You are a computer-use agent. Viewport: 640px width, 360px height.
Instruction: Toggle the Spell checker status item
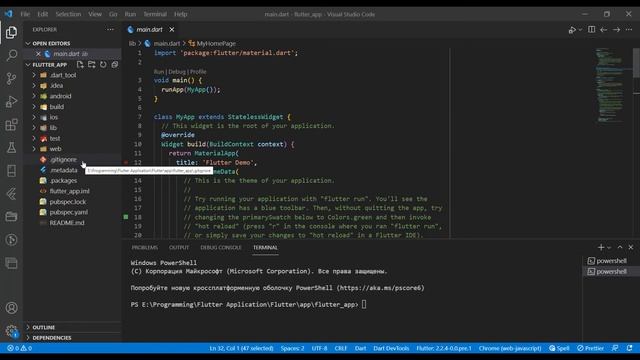pos(559,348)
